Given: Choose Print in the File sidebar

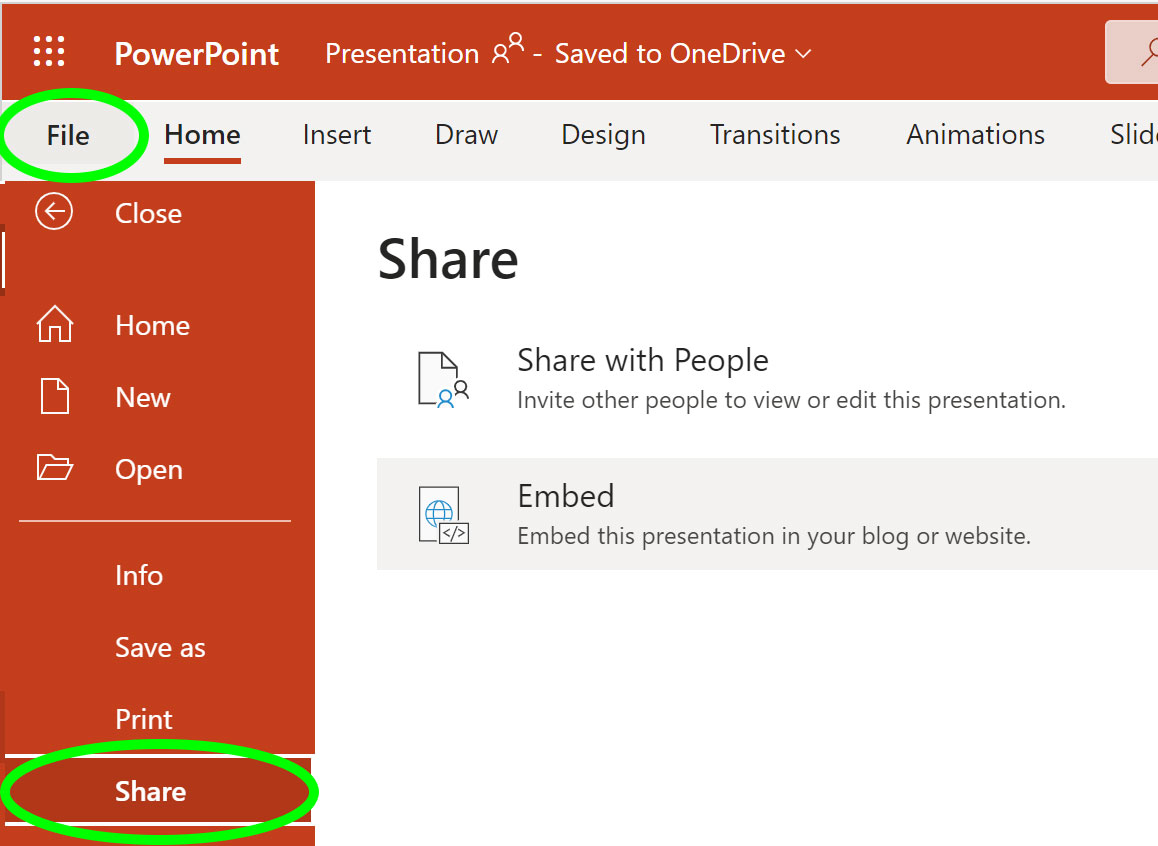Looking at the screenshot, I should 144,719.
